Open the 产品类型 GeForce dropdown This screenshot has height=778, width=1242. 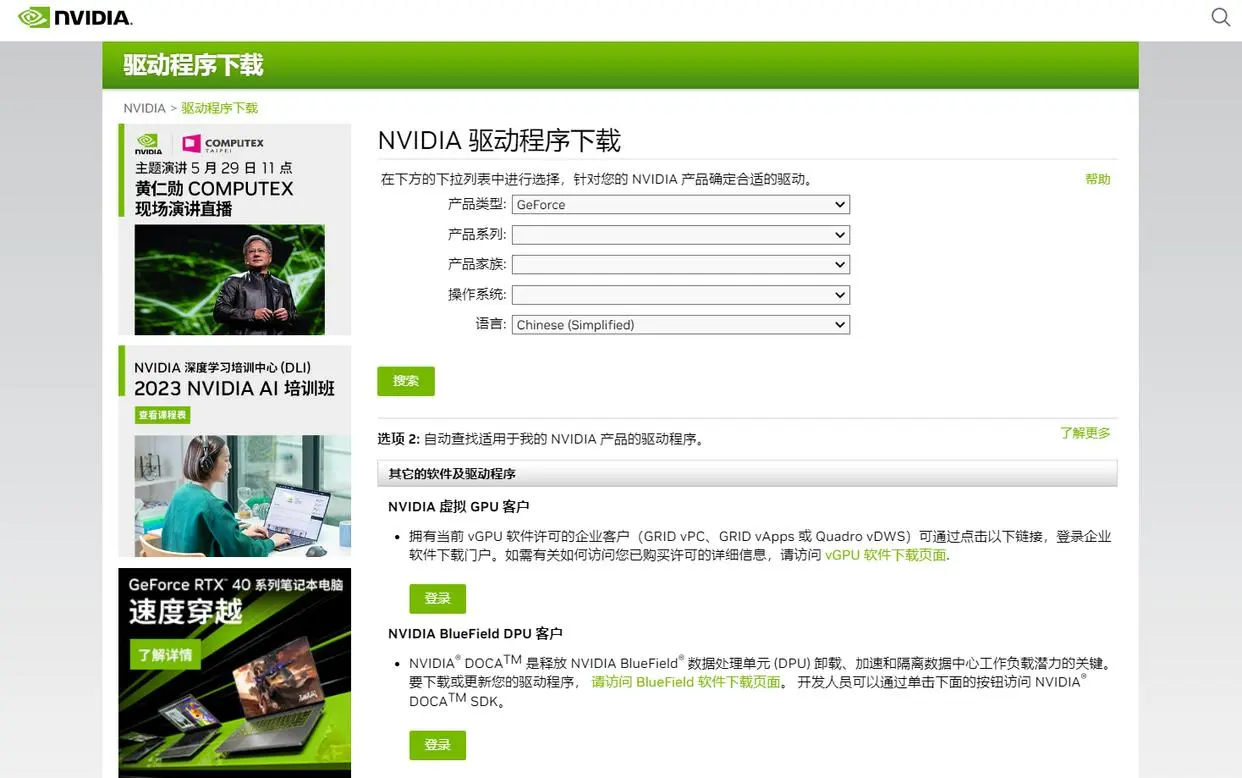[x=680, y=205]
